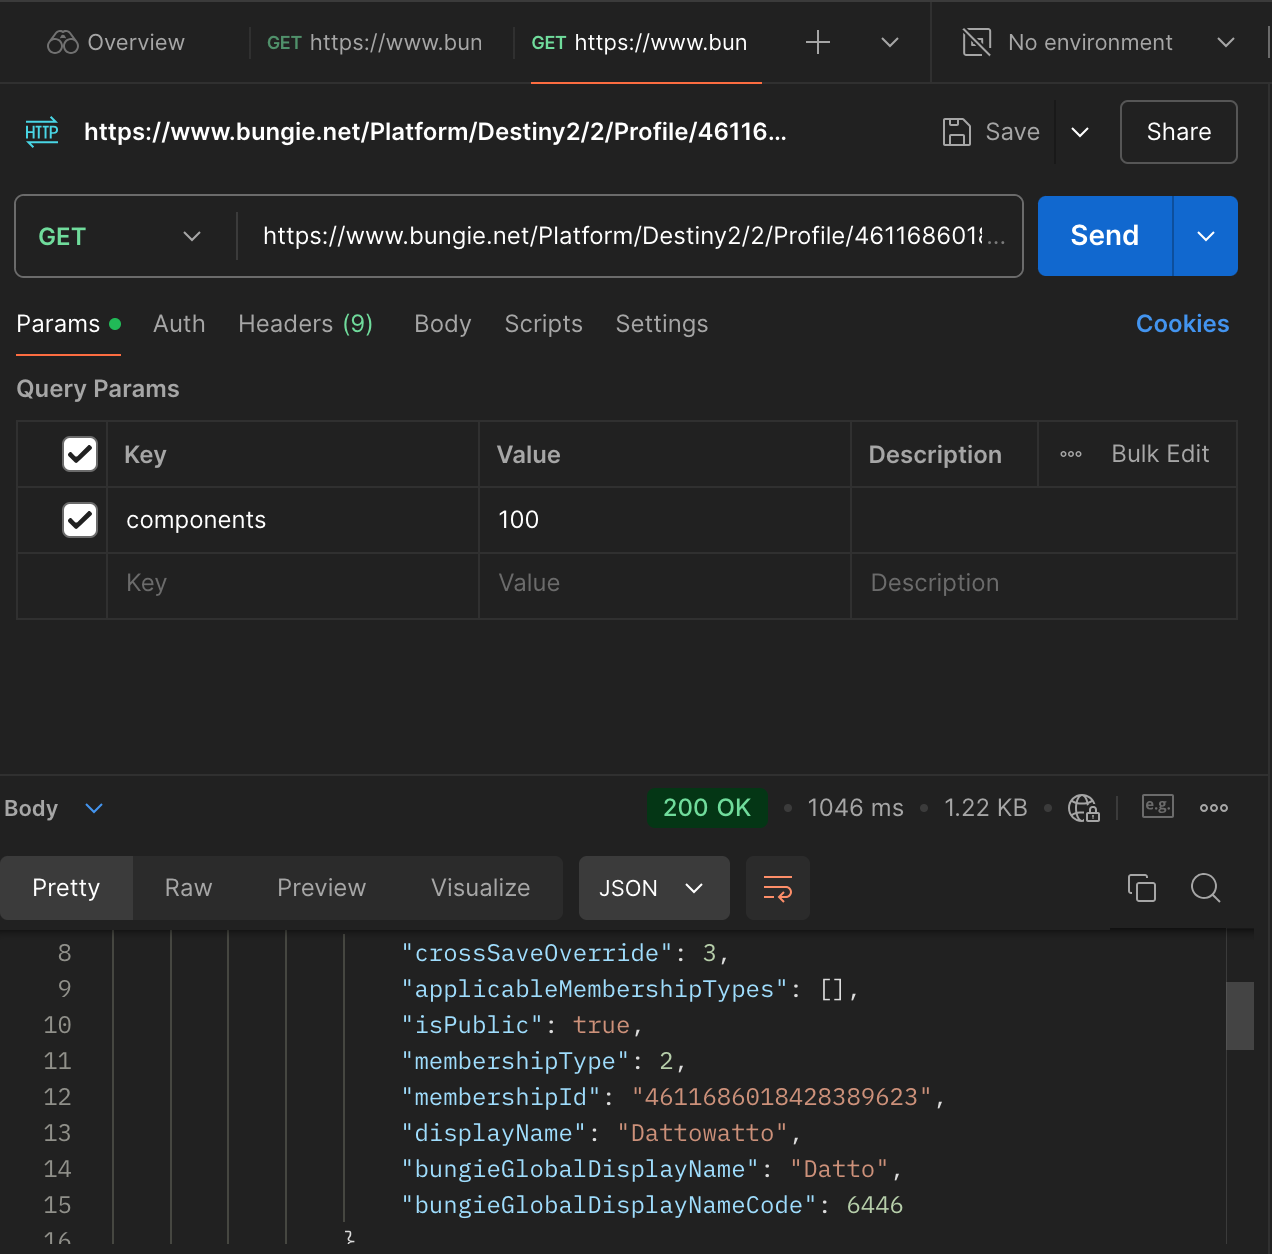Open the GET method dropdown
The width and height of the screenshot is (1272, 1254).
click(x=120, y=236)
